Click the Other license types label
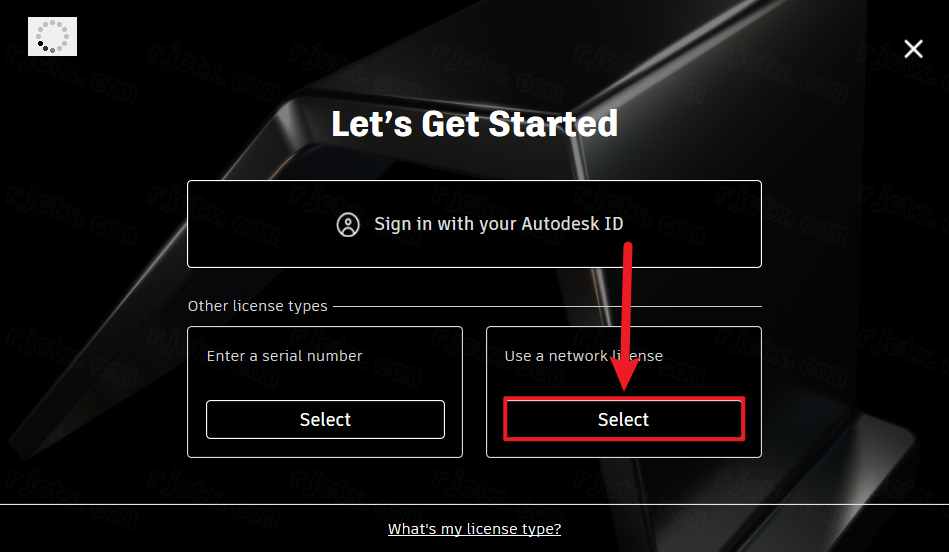 tap(257, 306)
